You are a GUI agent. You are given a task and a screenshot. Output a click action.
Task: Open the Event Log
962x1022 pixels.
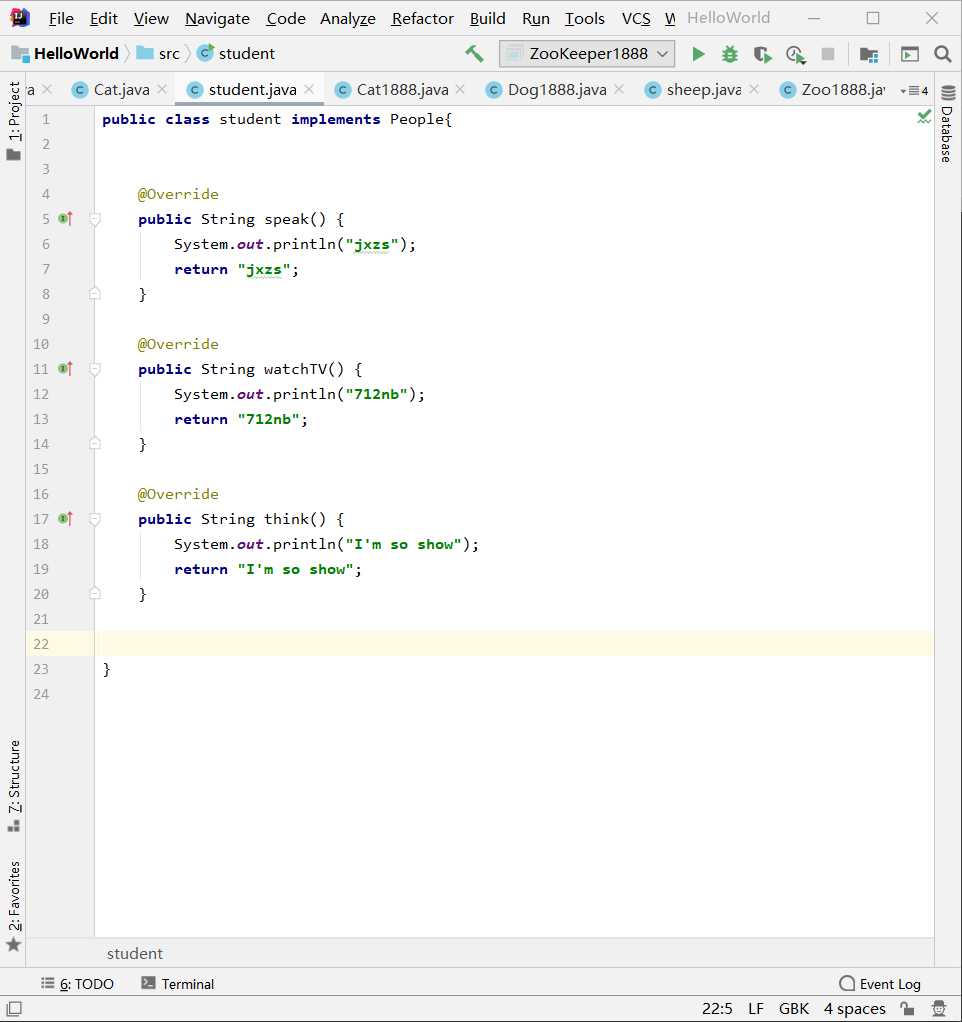[880, 984]
